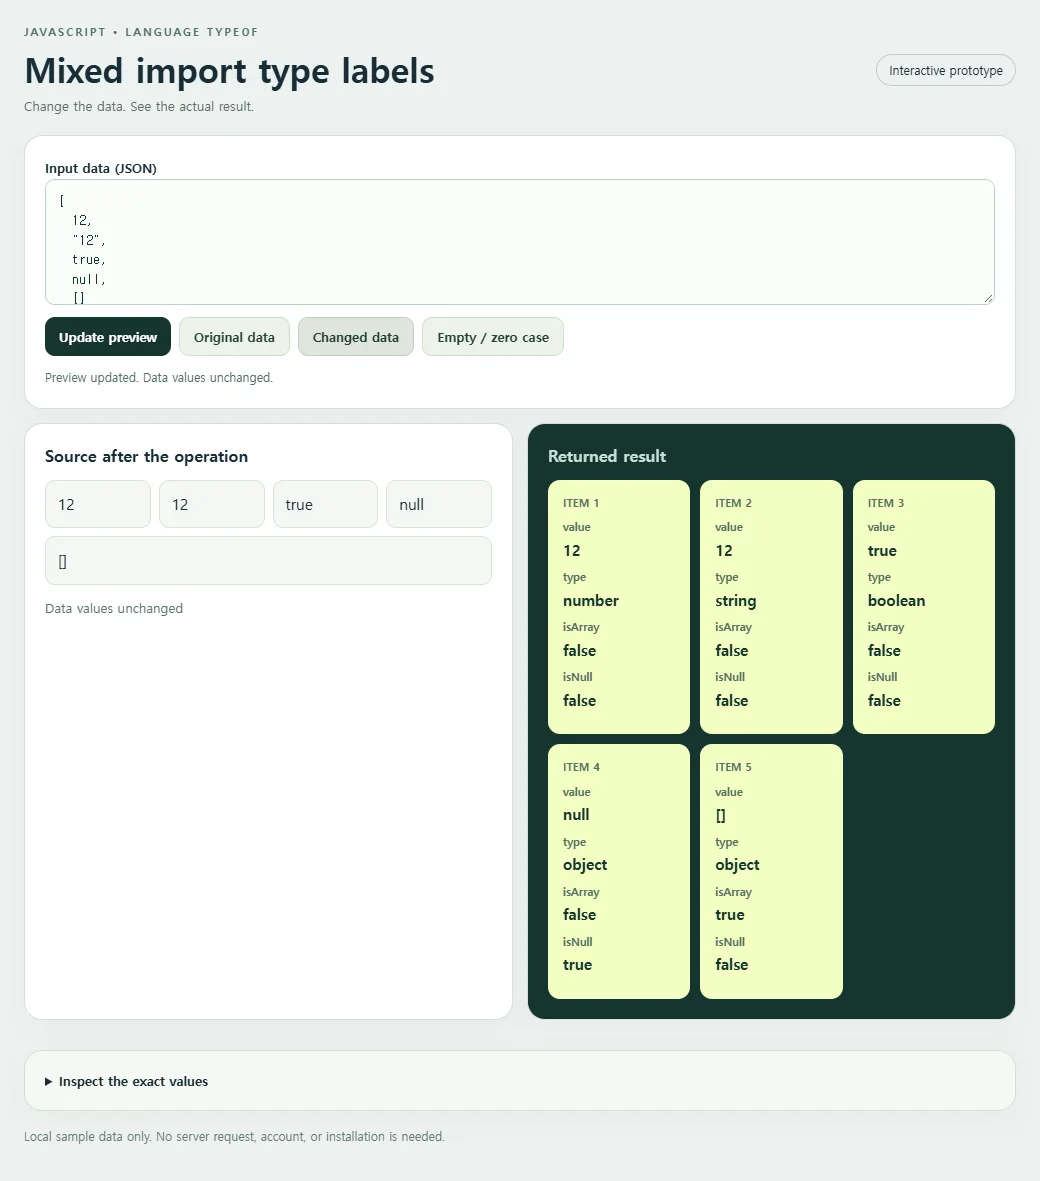Click the 'true' value in ITEM 3 card
The width and height of the screenshot is (1040, 1181).
[882, 551]
